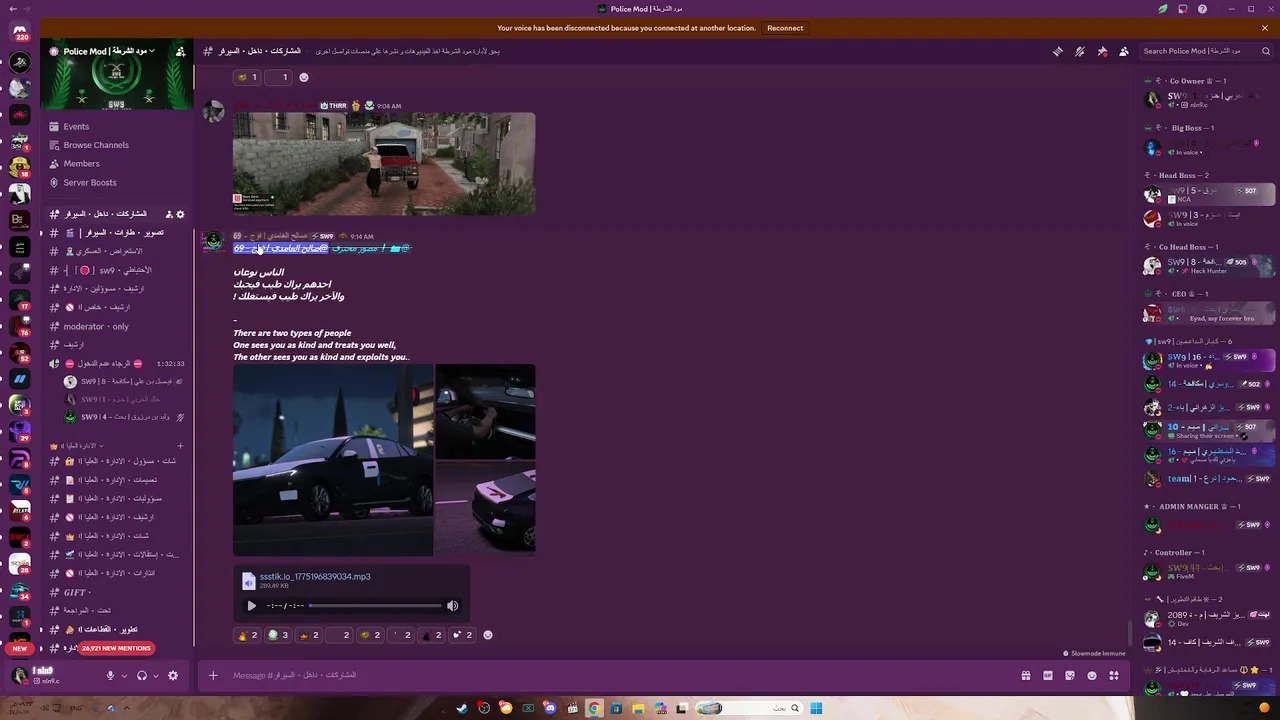Toggle the member list icon
The width and height of the screenshot is (1280, 720).
coord(1124,51)
